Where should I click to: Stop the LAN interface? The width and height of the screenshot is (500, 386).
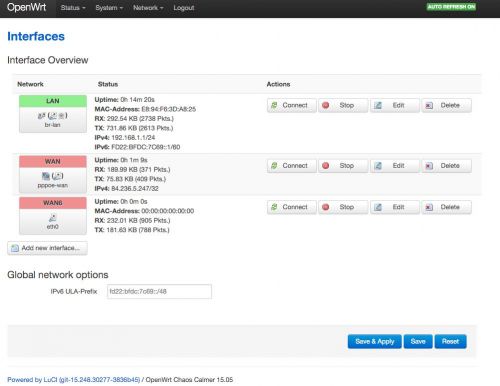(x=343, y=105)
